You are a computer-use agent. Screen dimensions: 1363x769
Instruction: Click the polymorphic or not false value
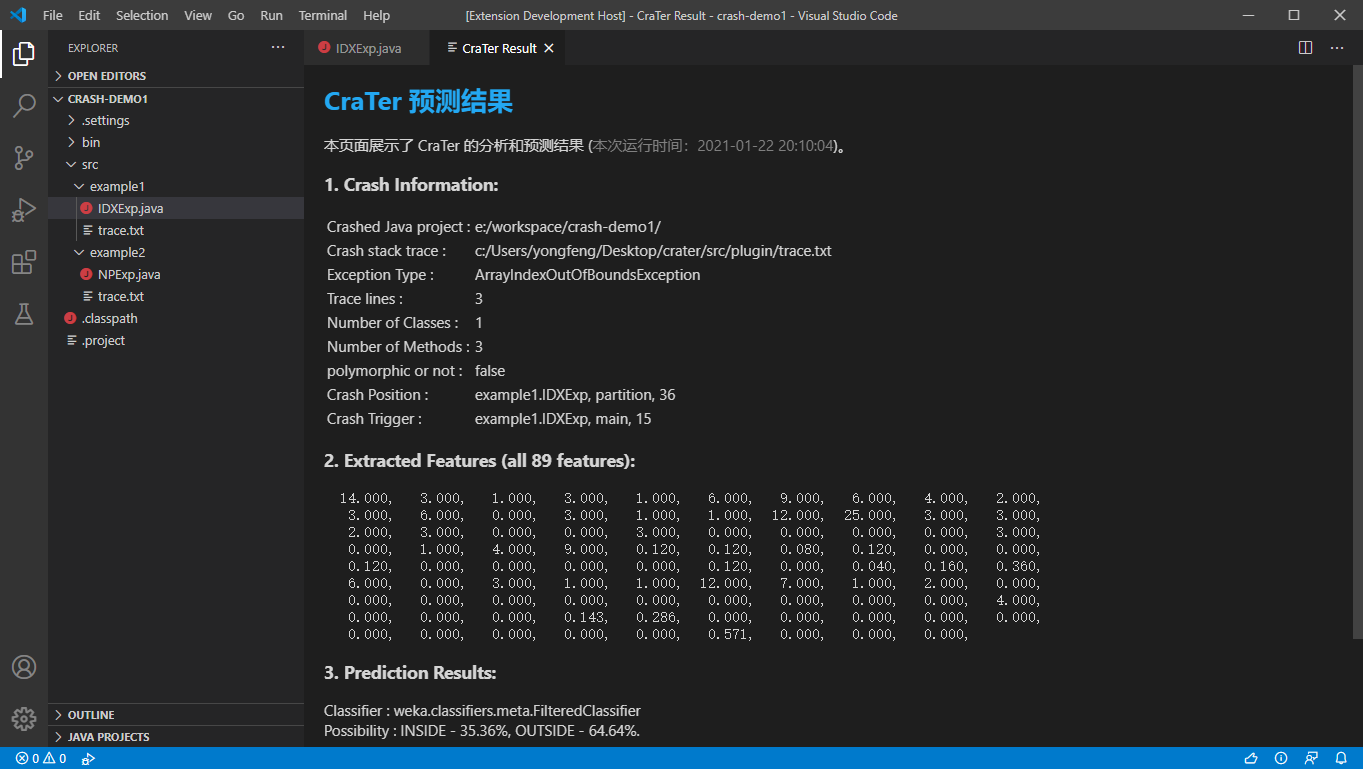click(x=490, y=371)
